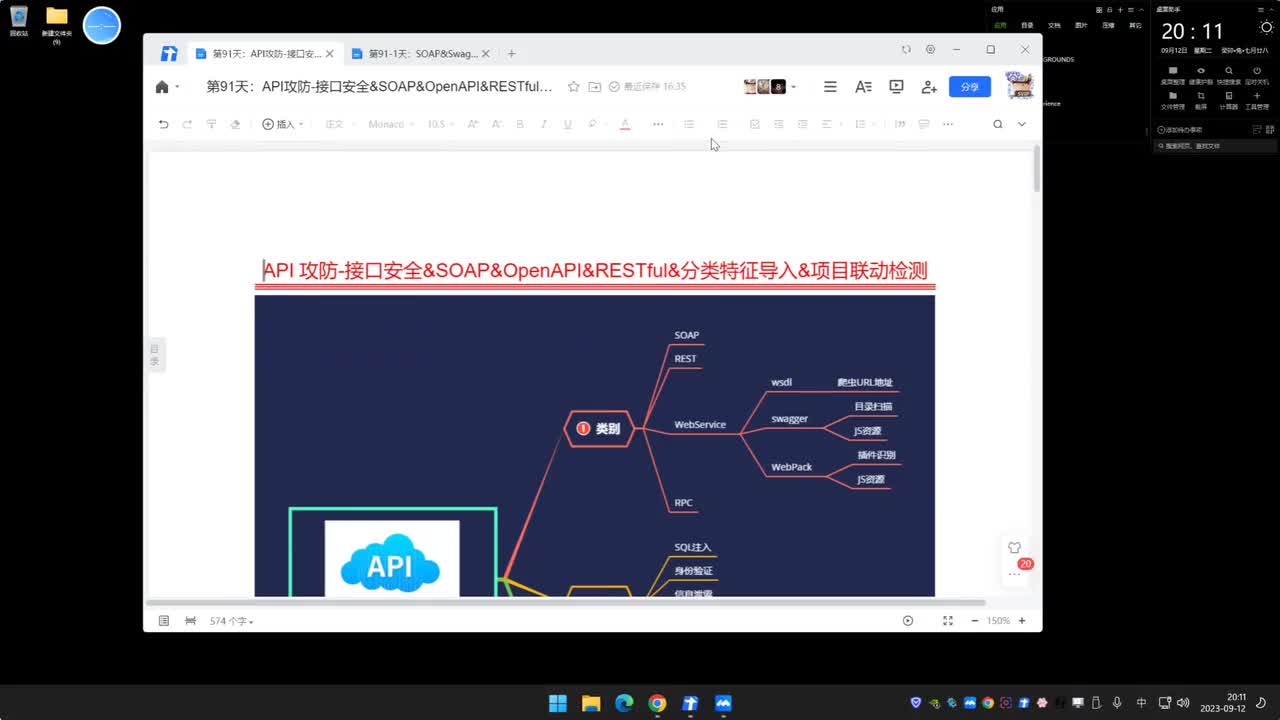The width and height of the screenshot is (1280, 720).
Task: Select the format painter tool
Action: (x=211, y=124)
